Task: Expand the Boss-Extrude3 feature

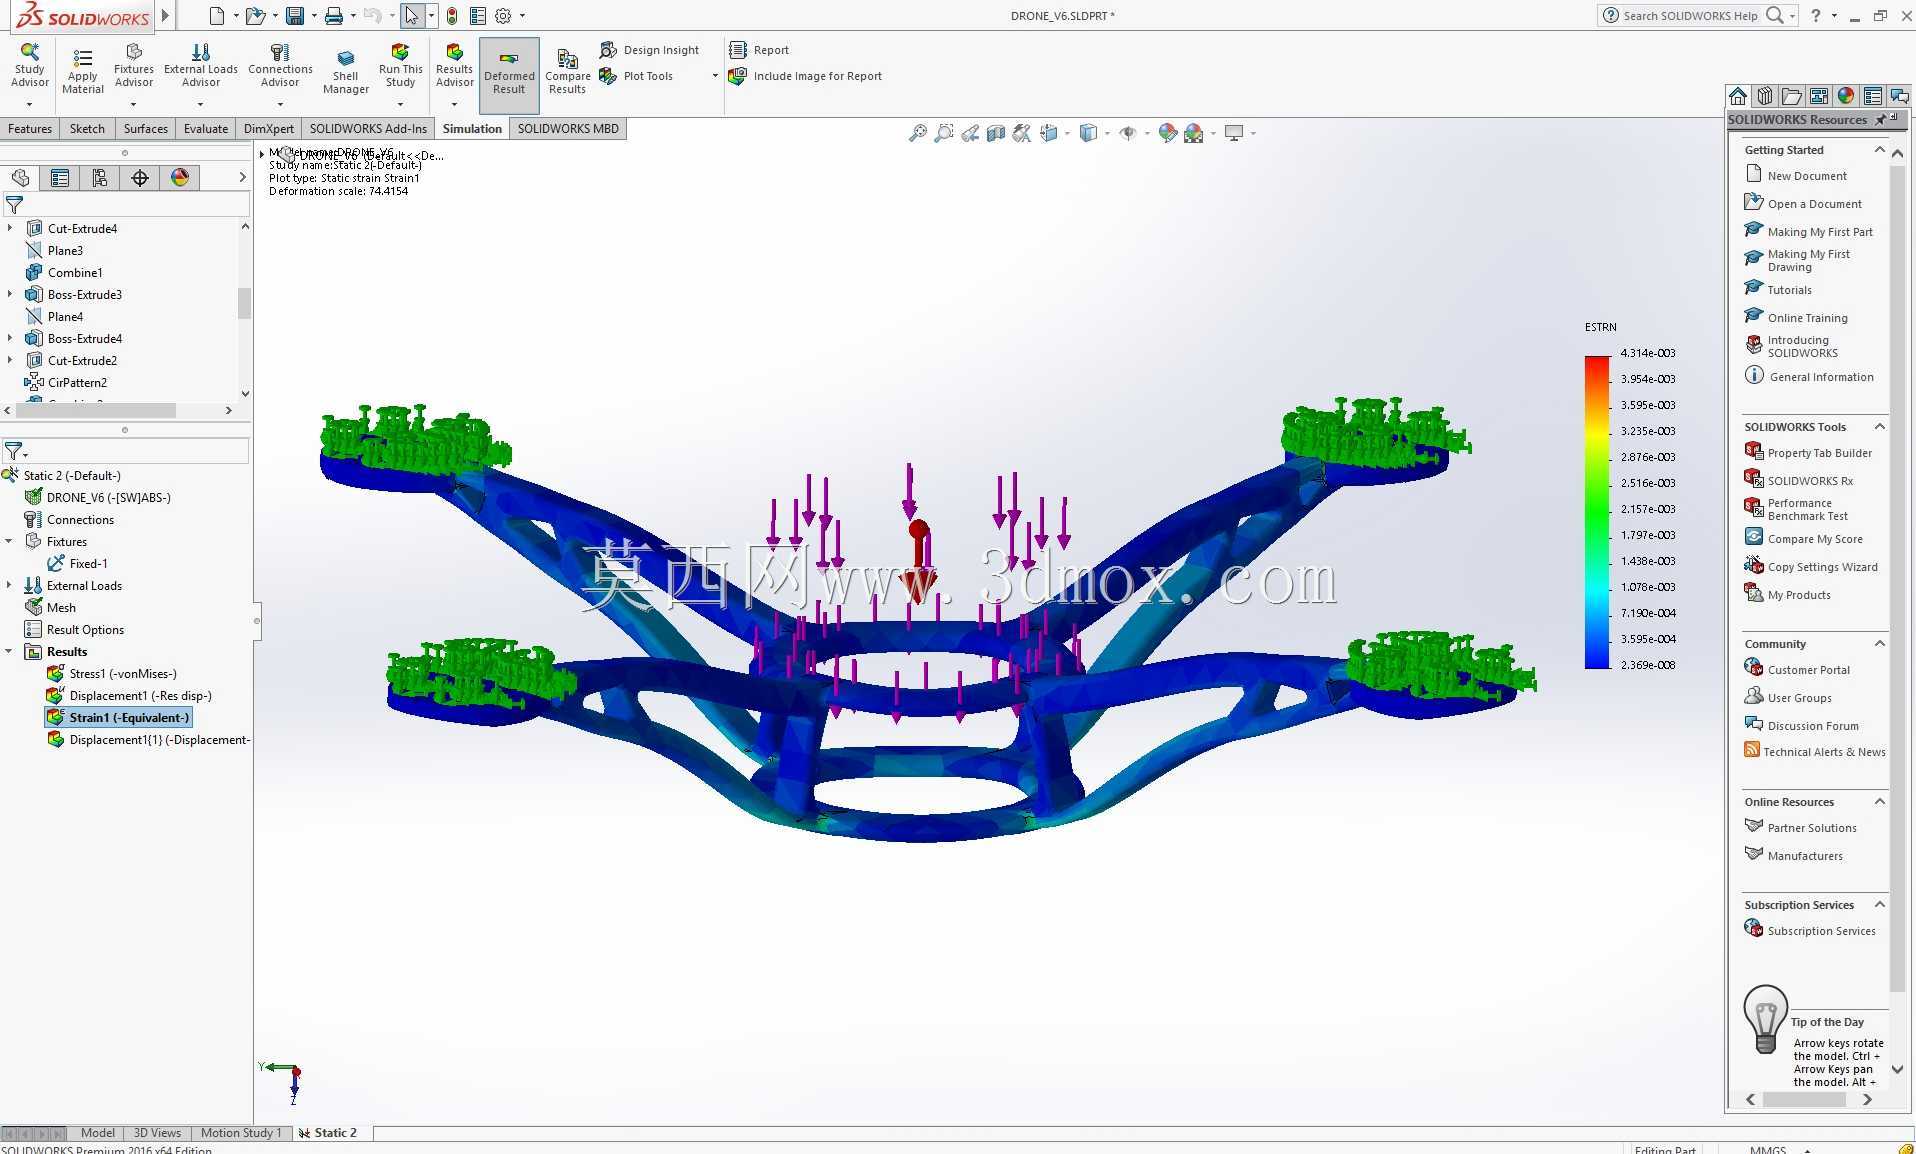Action: click(x=10, y=295)
